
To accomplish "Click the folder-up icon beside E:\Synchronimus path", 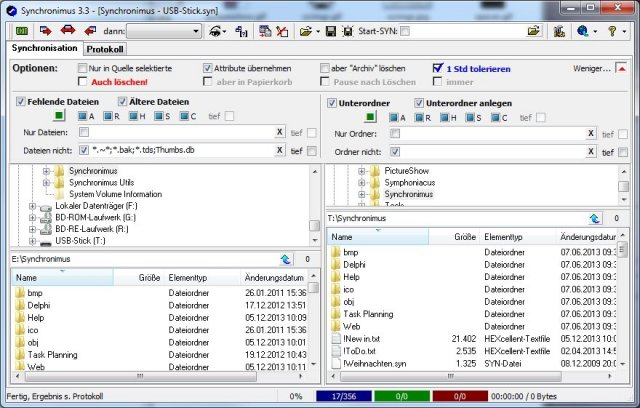I will (285, 257).
